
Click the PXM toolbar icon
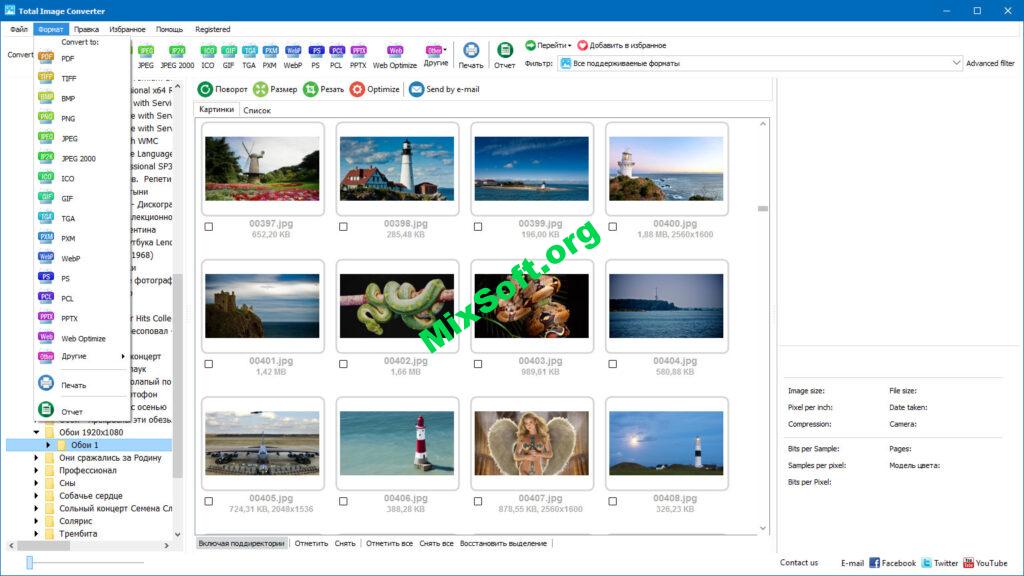(x=270, y=57)
